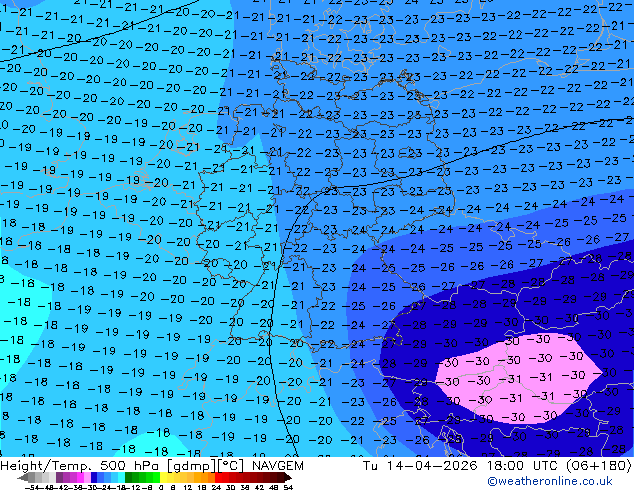Viewport: 634px width, 490px height.
Task: Click the weatheronline.co.uk link
Action: coord(550,481)
